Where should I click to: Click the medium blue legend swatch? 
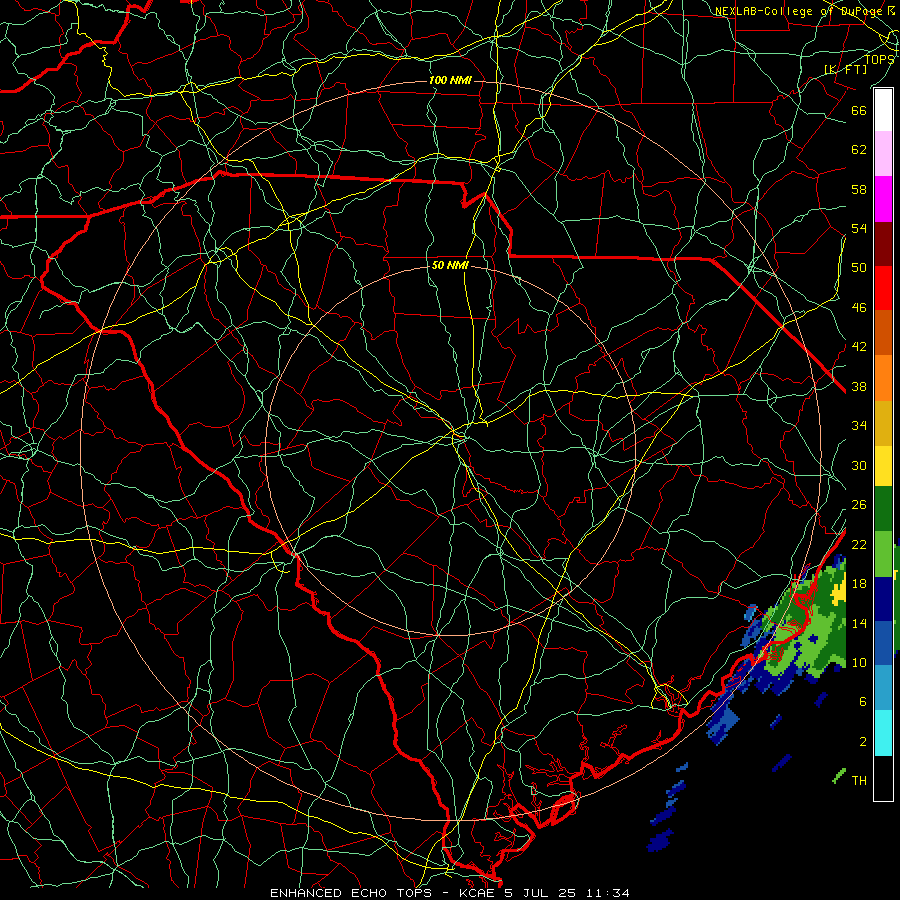point(883,643)
